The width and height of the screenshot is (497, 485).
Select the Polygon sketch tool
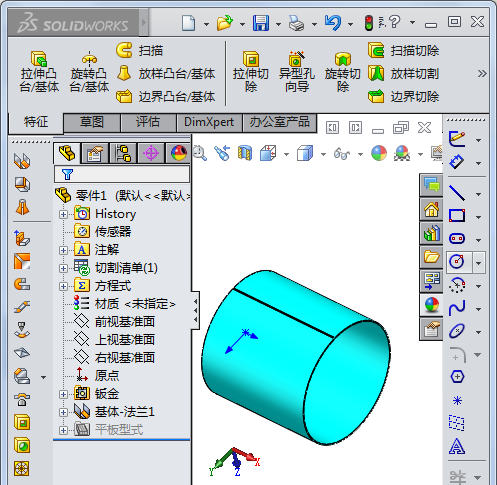click(x=457, y=377)
